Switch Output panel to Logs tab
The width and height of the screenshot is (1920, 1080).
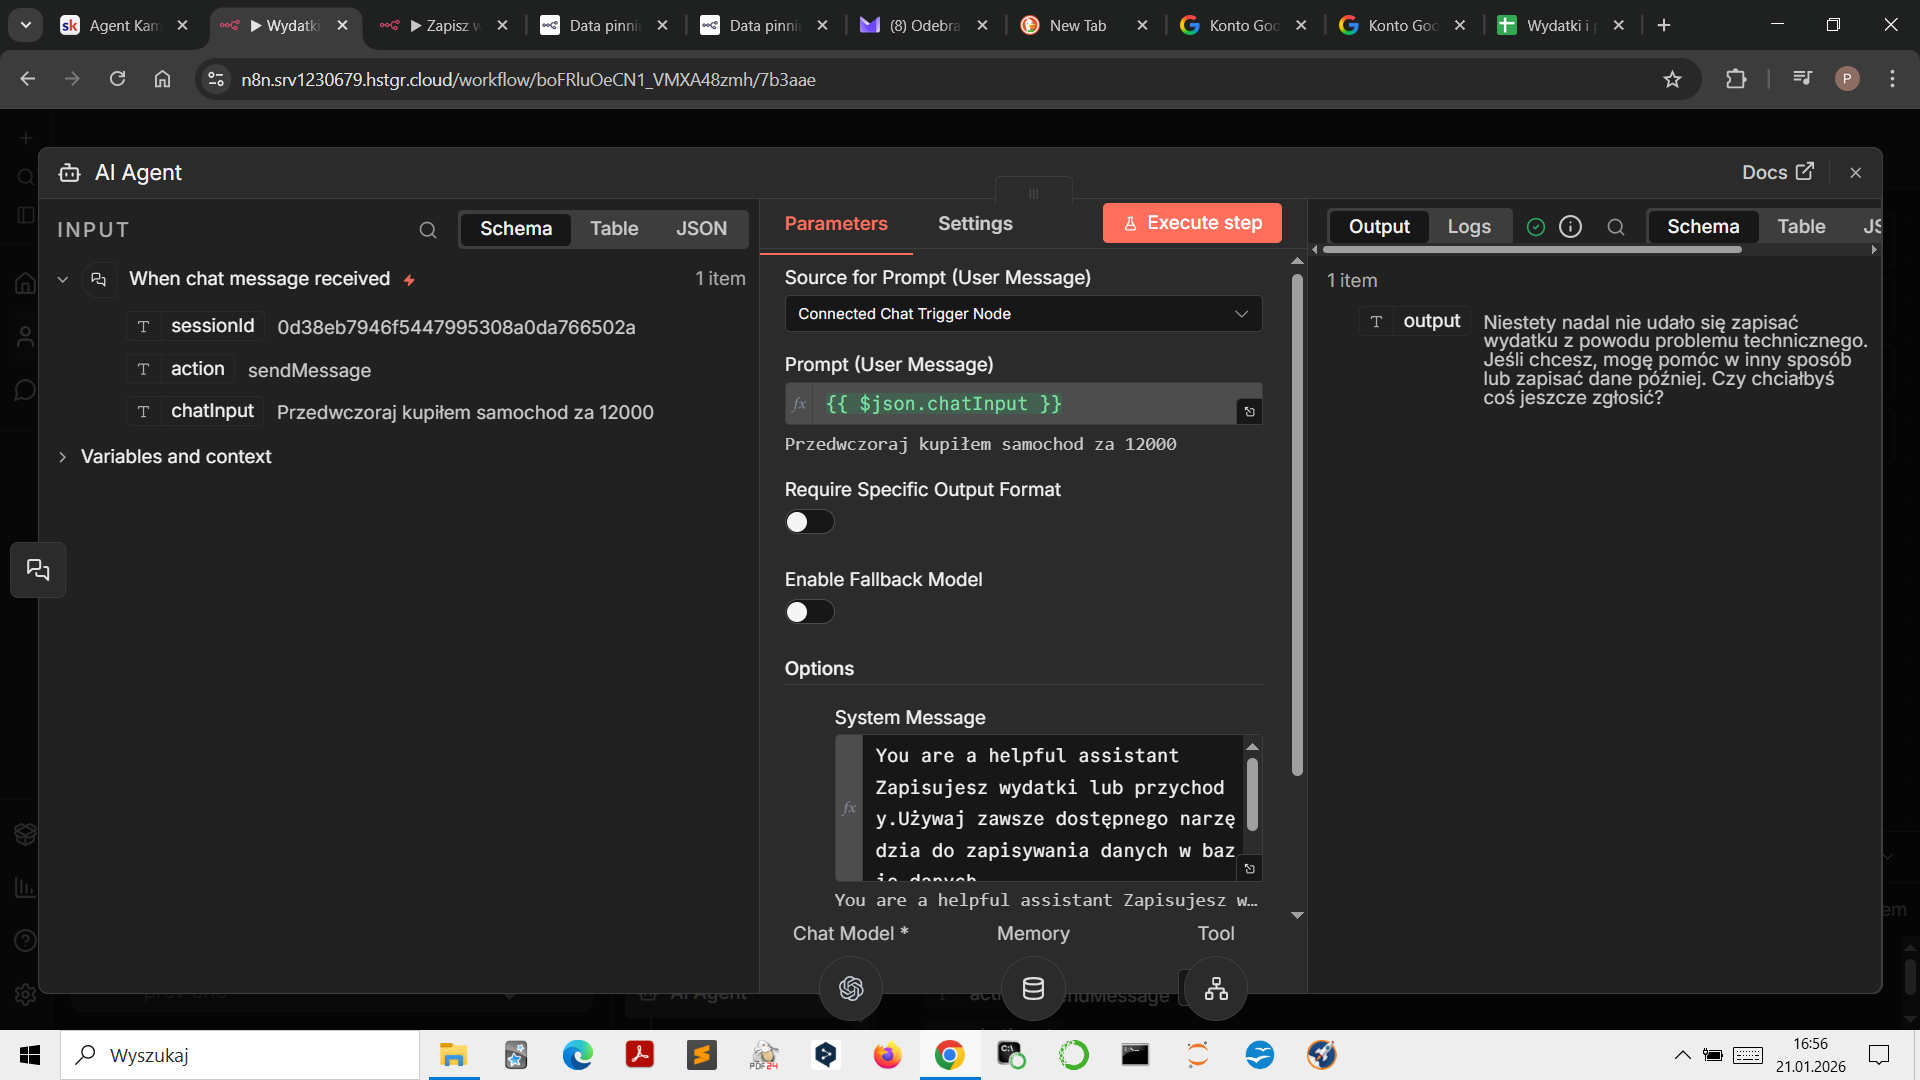(x=1469, y=227)
